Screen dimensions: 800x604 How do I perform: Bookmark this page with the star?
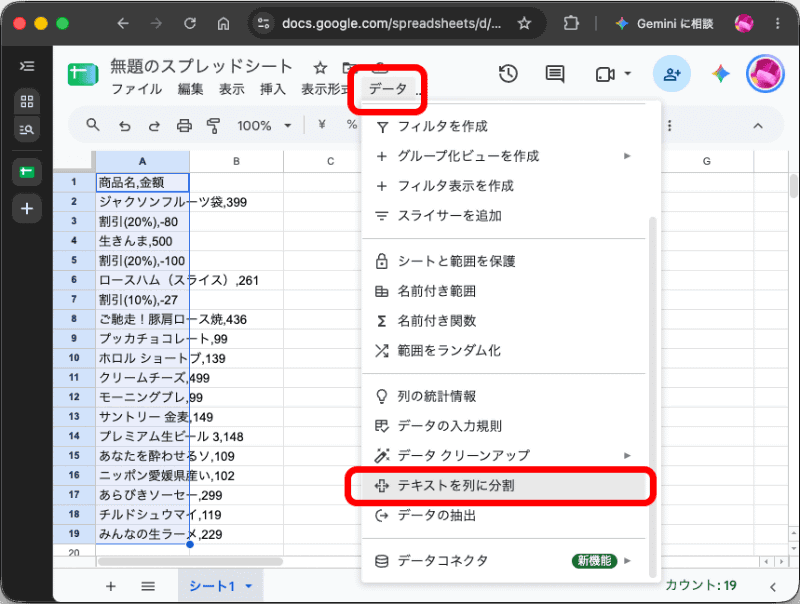[524, 23]
